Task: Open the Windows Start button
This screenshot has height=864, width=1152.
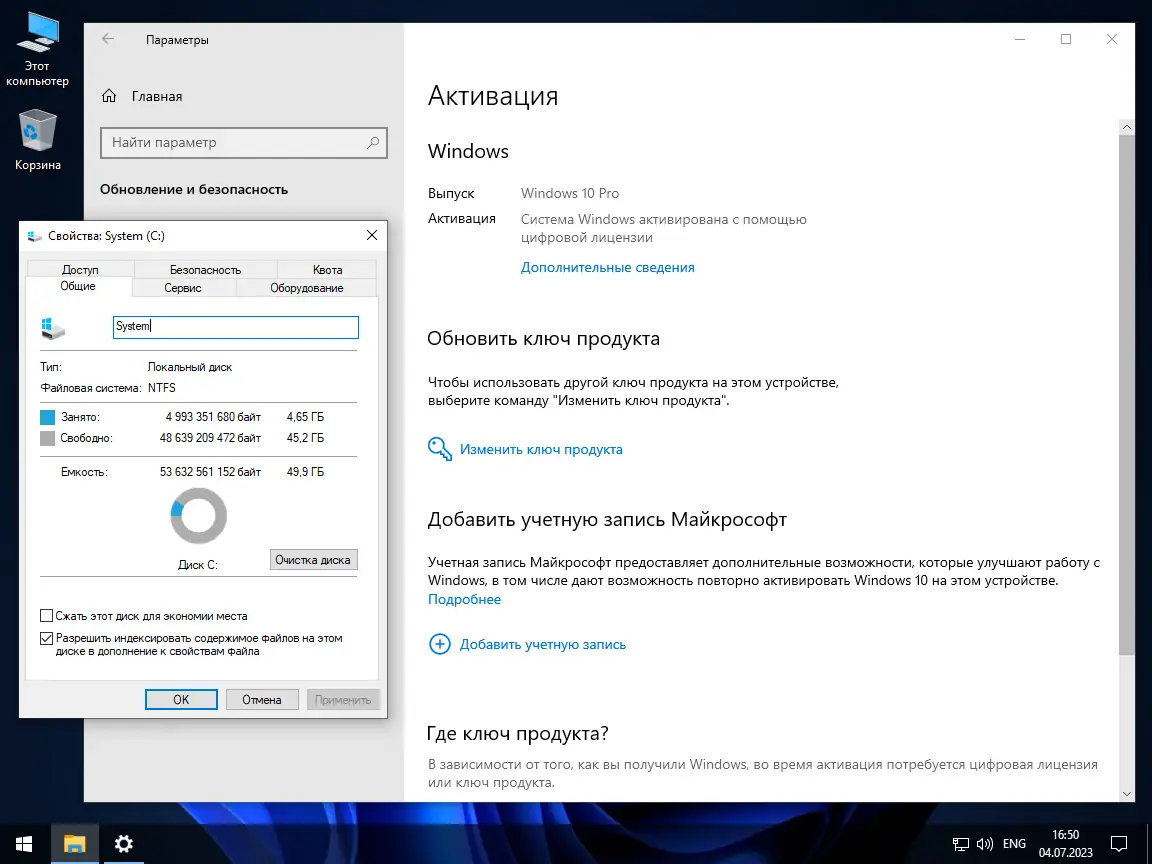Action: tap(24, 843)
